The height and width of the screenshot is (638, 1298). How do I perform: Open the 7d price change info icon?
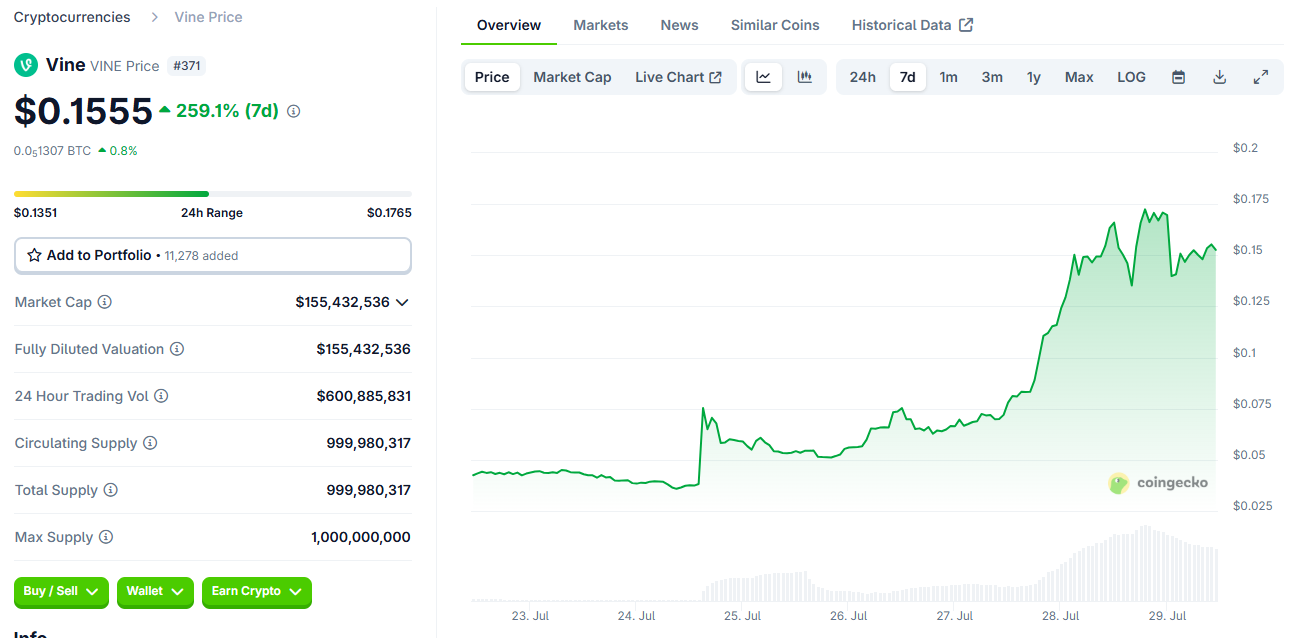tap(293, 111)
